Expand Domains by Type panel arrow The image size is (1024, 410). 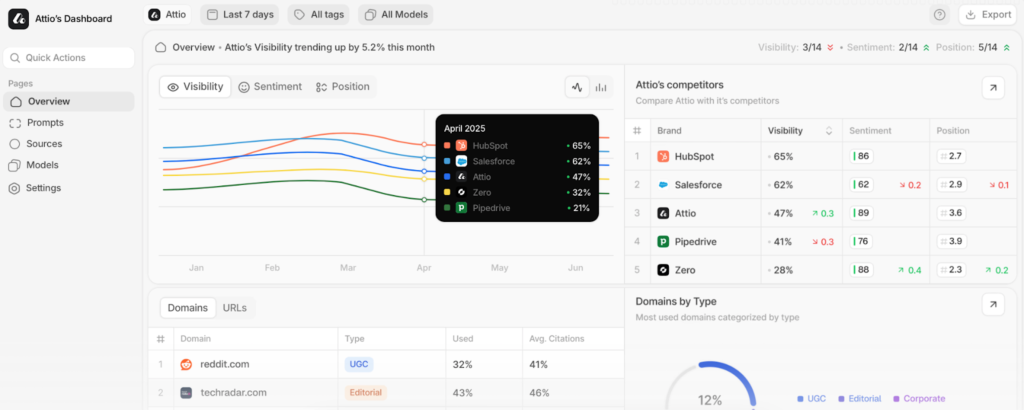click(992, 304)
